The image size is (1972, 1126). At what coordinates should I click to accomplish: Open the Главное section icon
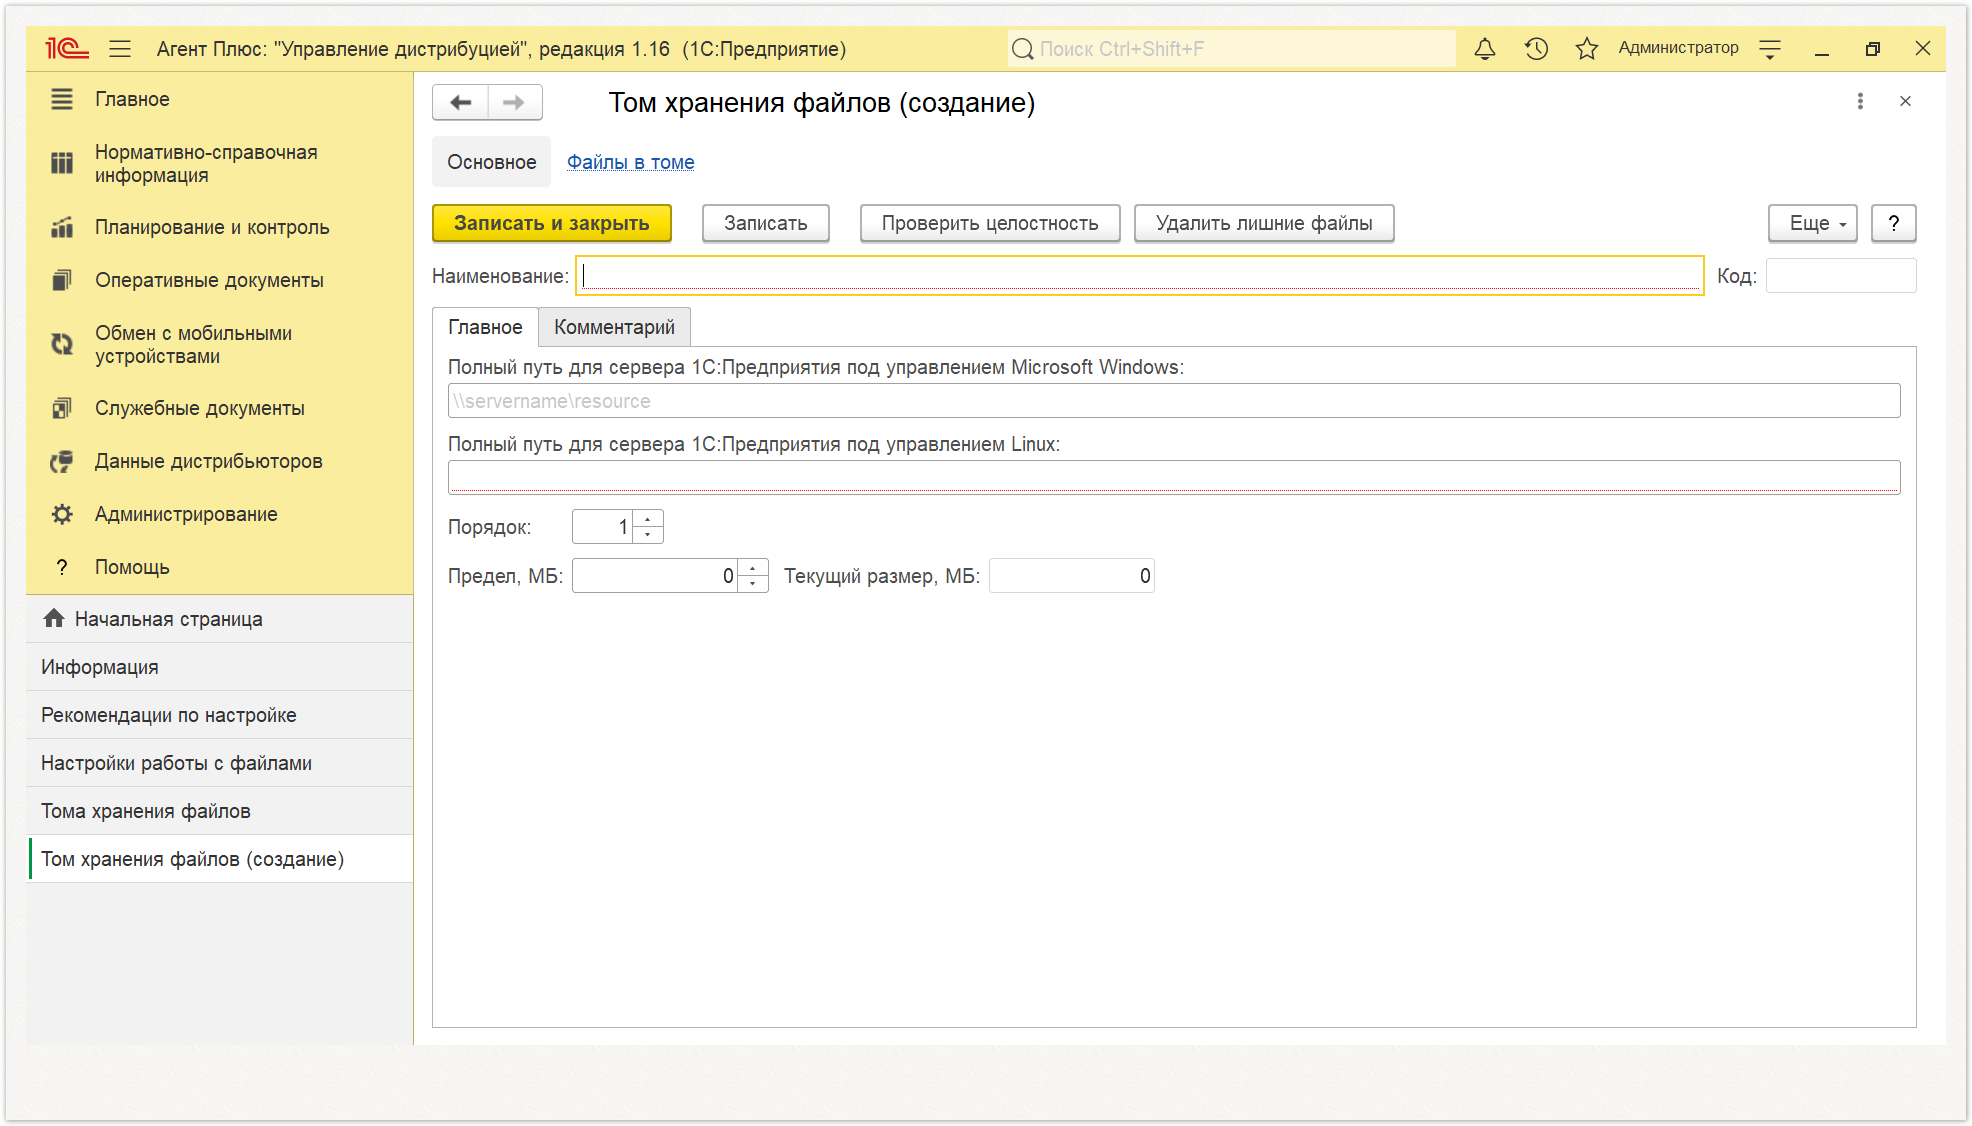tap(62, 99)
